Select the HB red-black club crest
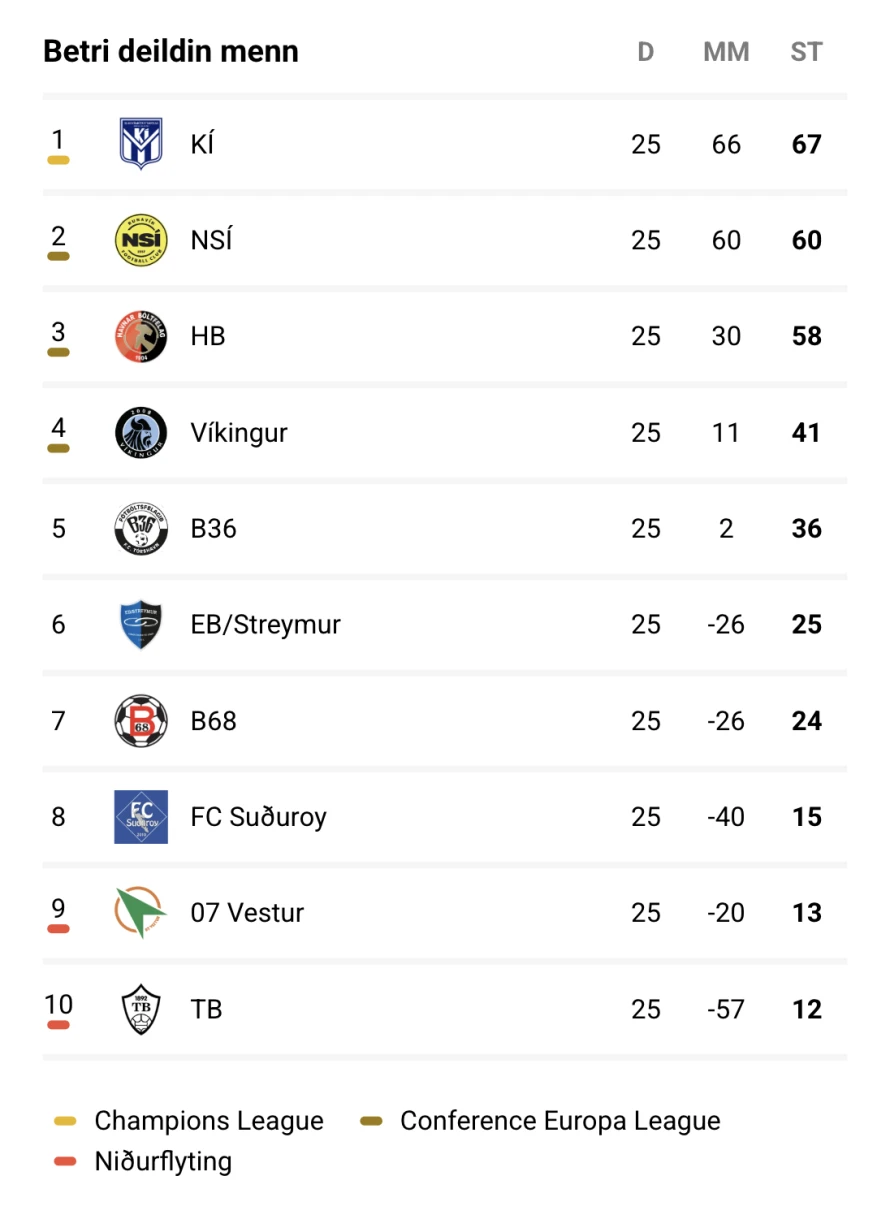Screen dimensions: 890x1215 tap(140, 336)
